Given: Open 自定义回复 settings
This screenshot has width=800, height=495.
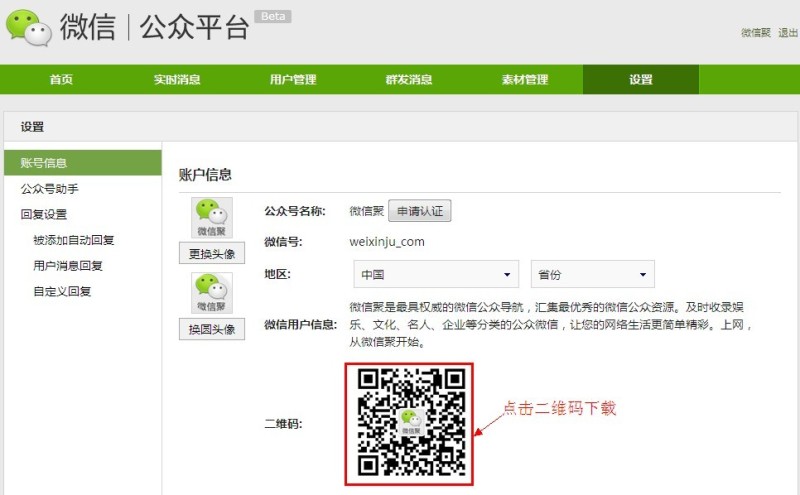Looking at the screenshot, I should [62, 291].
